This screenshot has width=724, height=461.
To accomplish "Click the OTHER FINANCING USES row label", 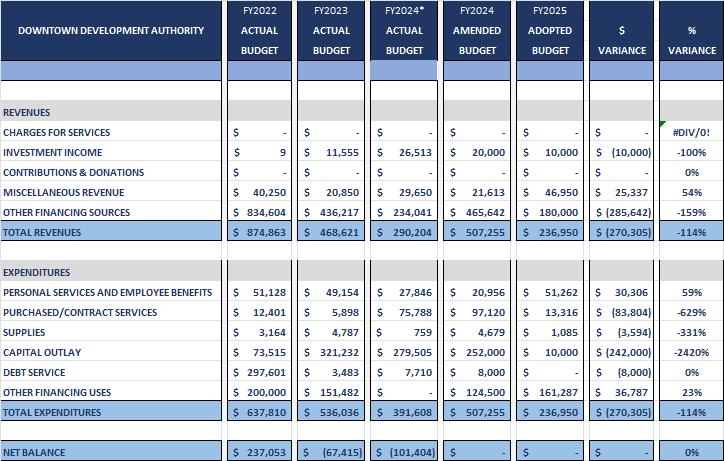I will pos(57,393).
